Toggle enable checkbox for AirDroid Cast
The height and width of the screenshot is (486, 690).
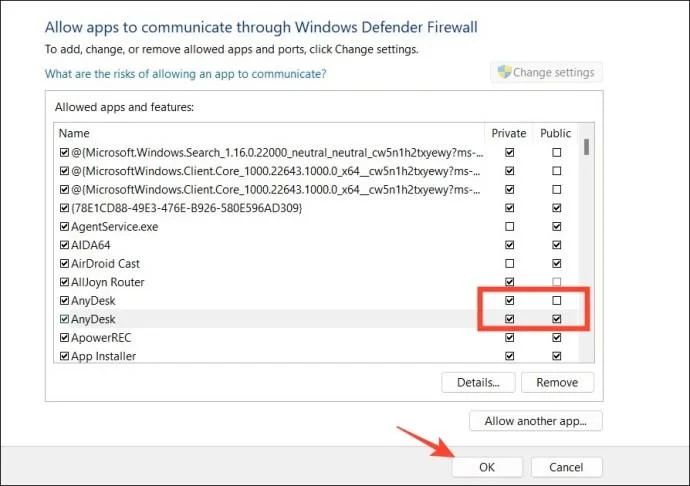click(64, 263)
